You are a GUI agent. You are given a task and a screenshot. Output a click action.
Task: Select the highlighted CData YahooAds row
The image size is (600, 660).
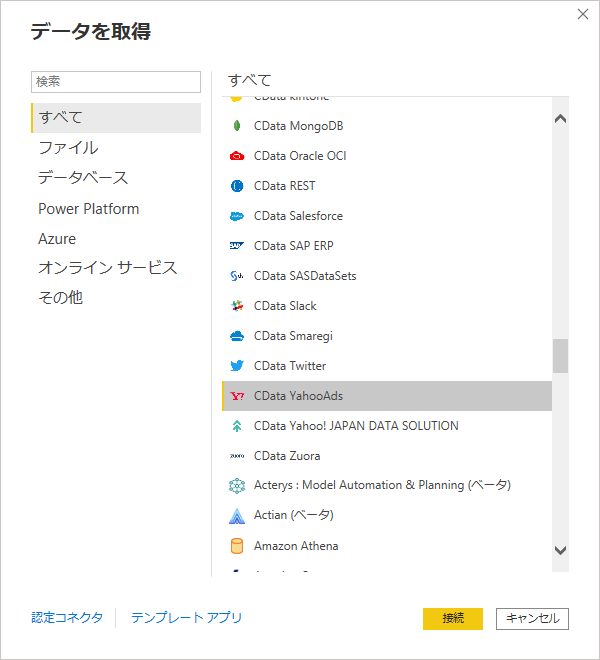pos(387,396)
